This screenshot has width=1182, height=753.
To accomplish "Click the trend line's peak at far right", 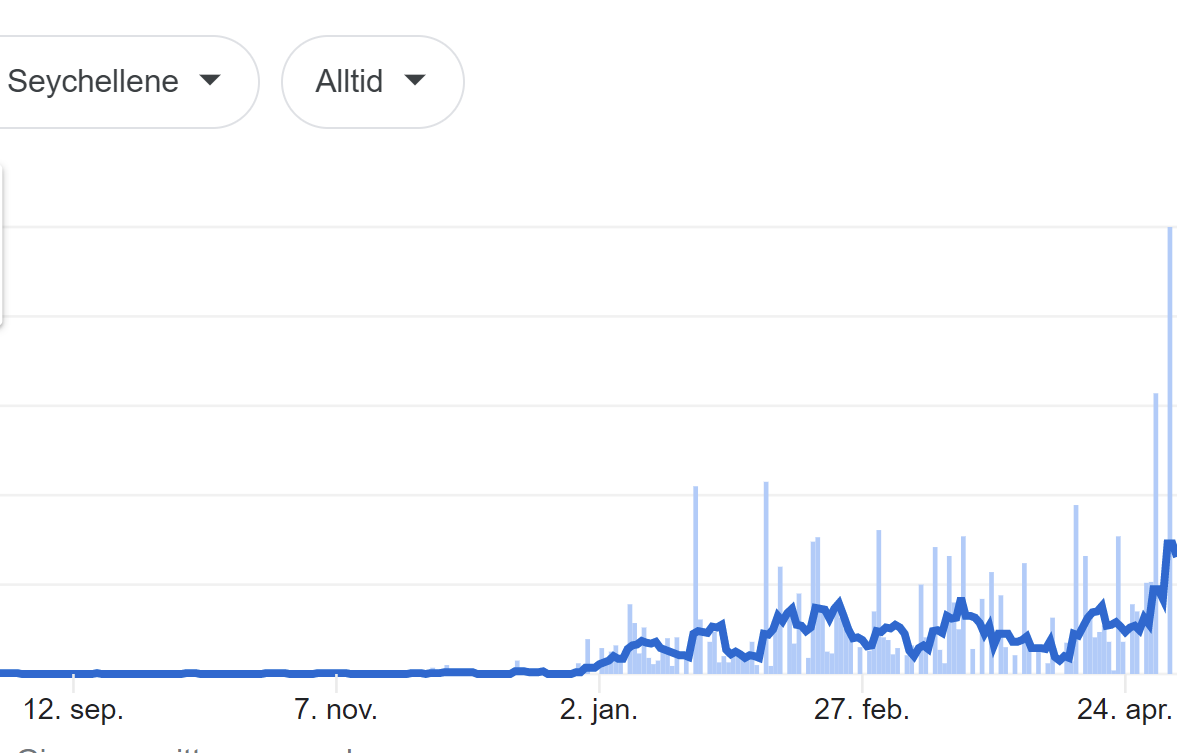I will tap(1169, 544).
